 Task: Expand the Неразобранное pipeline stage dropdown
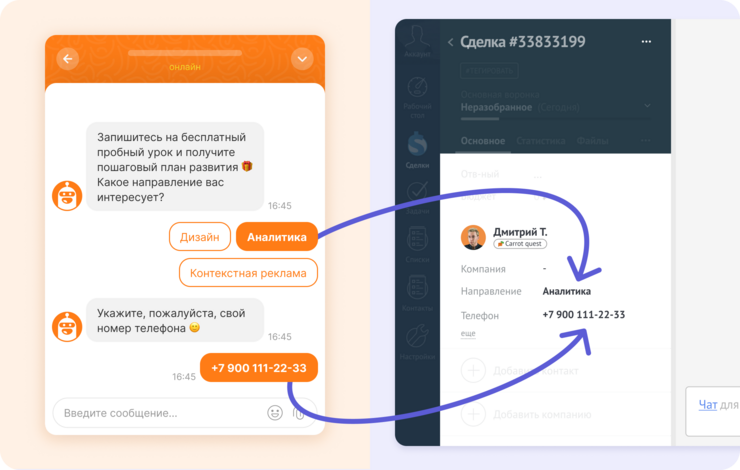coord(648,106)
